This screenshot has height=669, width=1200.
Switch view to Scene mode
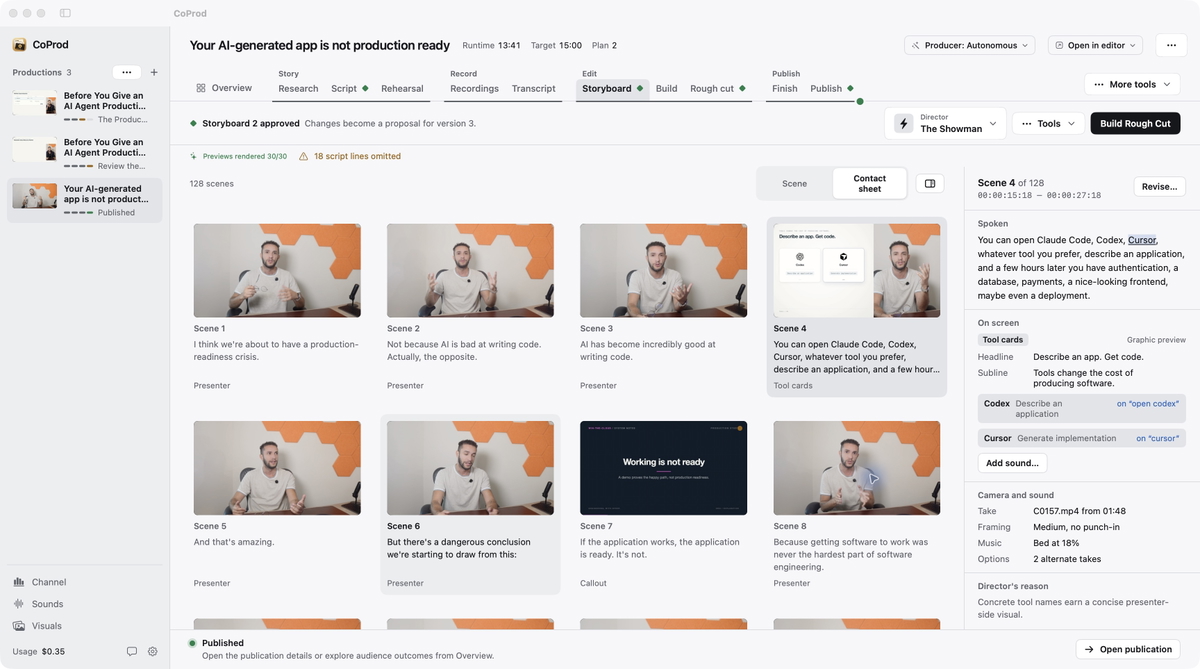(794, 184)
